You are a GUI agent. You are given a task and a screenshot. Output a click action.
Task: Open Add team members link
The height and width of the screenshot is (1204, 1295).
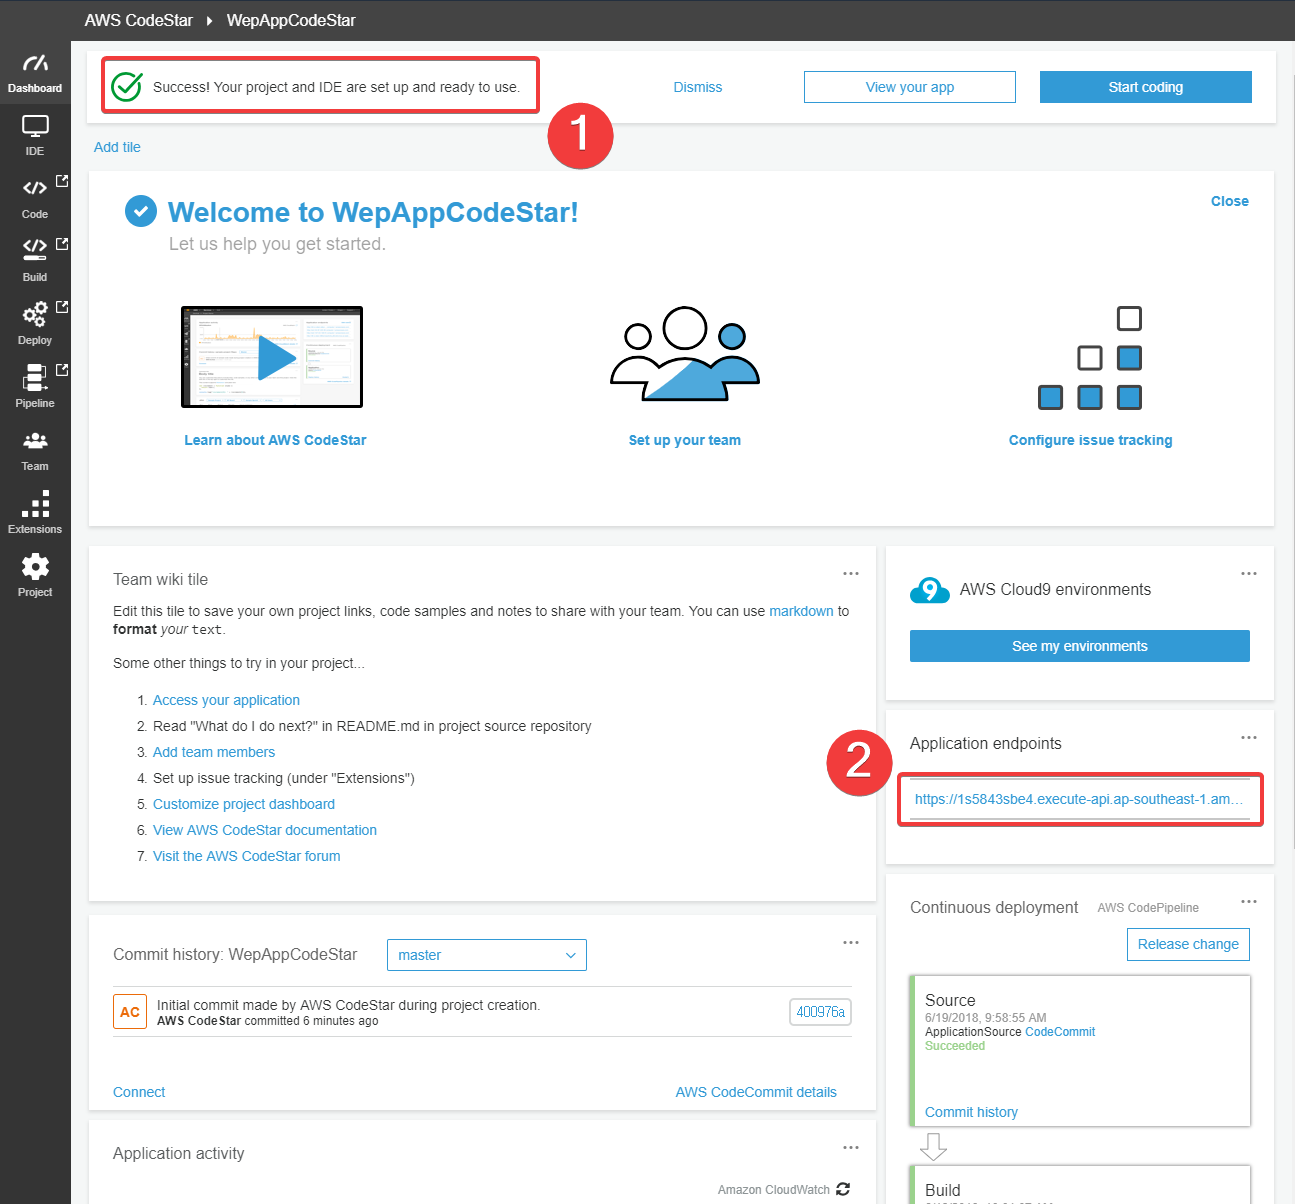(x=214, y=752)
